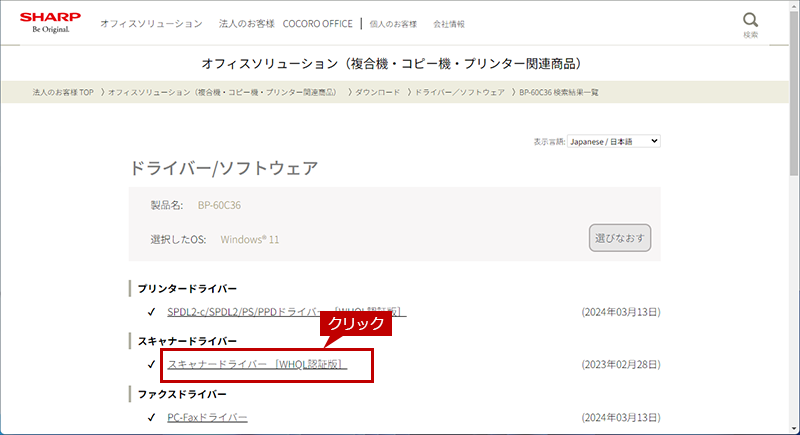Viewport: 800px width, 435px height.
Task: Follow breadcrumb オフィスソリューション（複合機・コピー機・プリンター関連商品）
Action: tap(222, 92)
